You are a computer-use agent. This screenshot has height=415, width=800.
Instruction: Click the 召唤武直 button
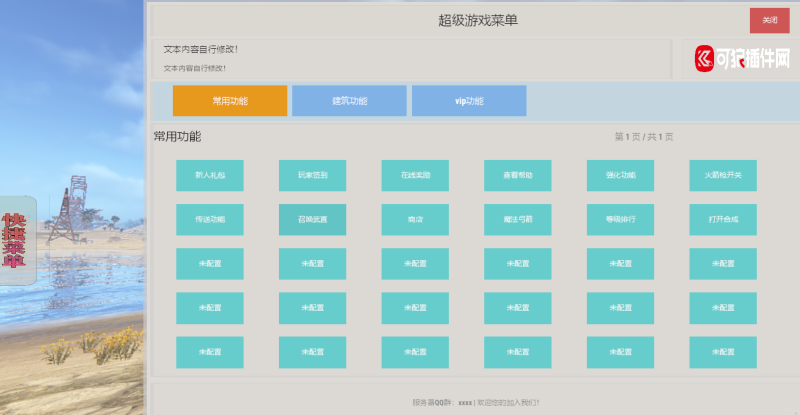312,219
